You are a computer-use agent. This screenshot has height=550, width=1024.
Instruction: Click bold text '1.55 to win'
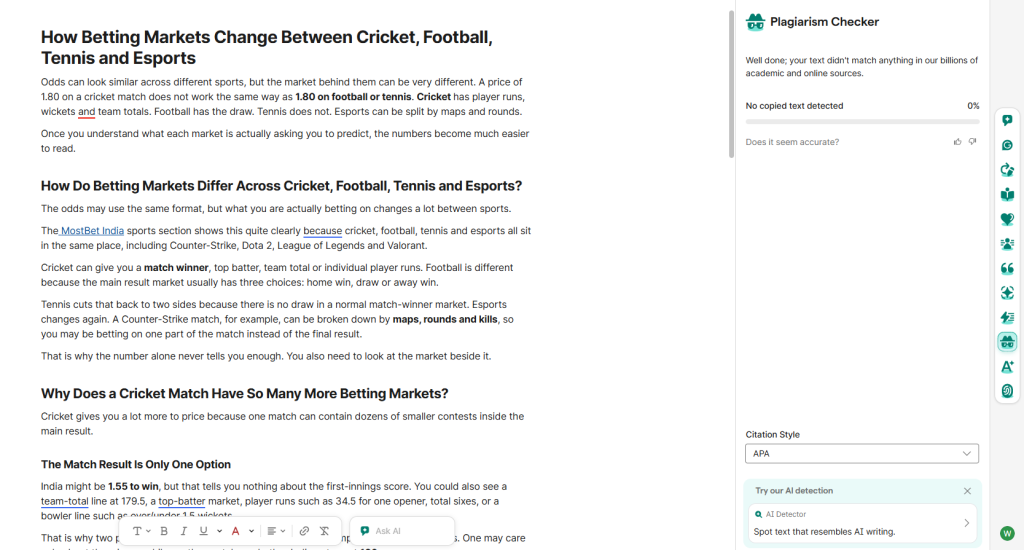coord(133,487)
